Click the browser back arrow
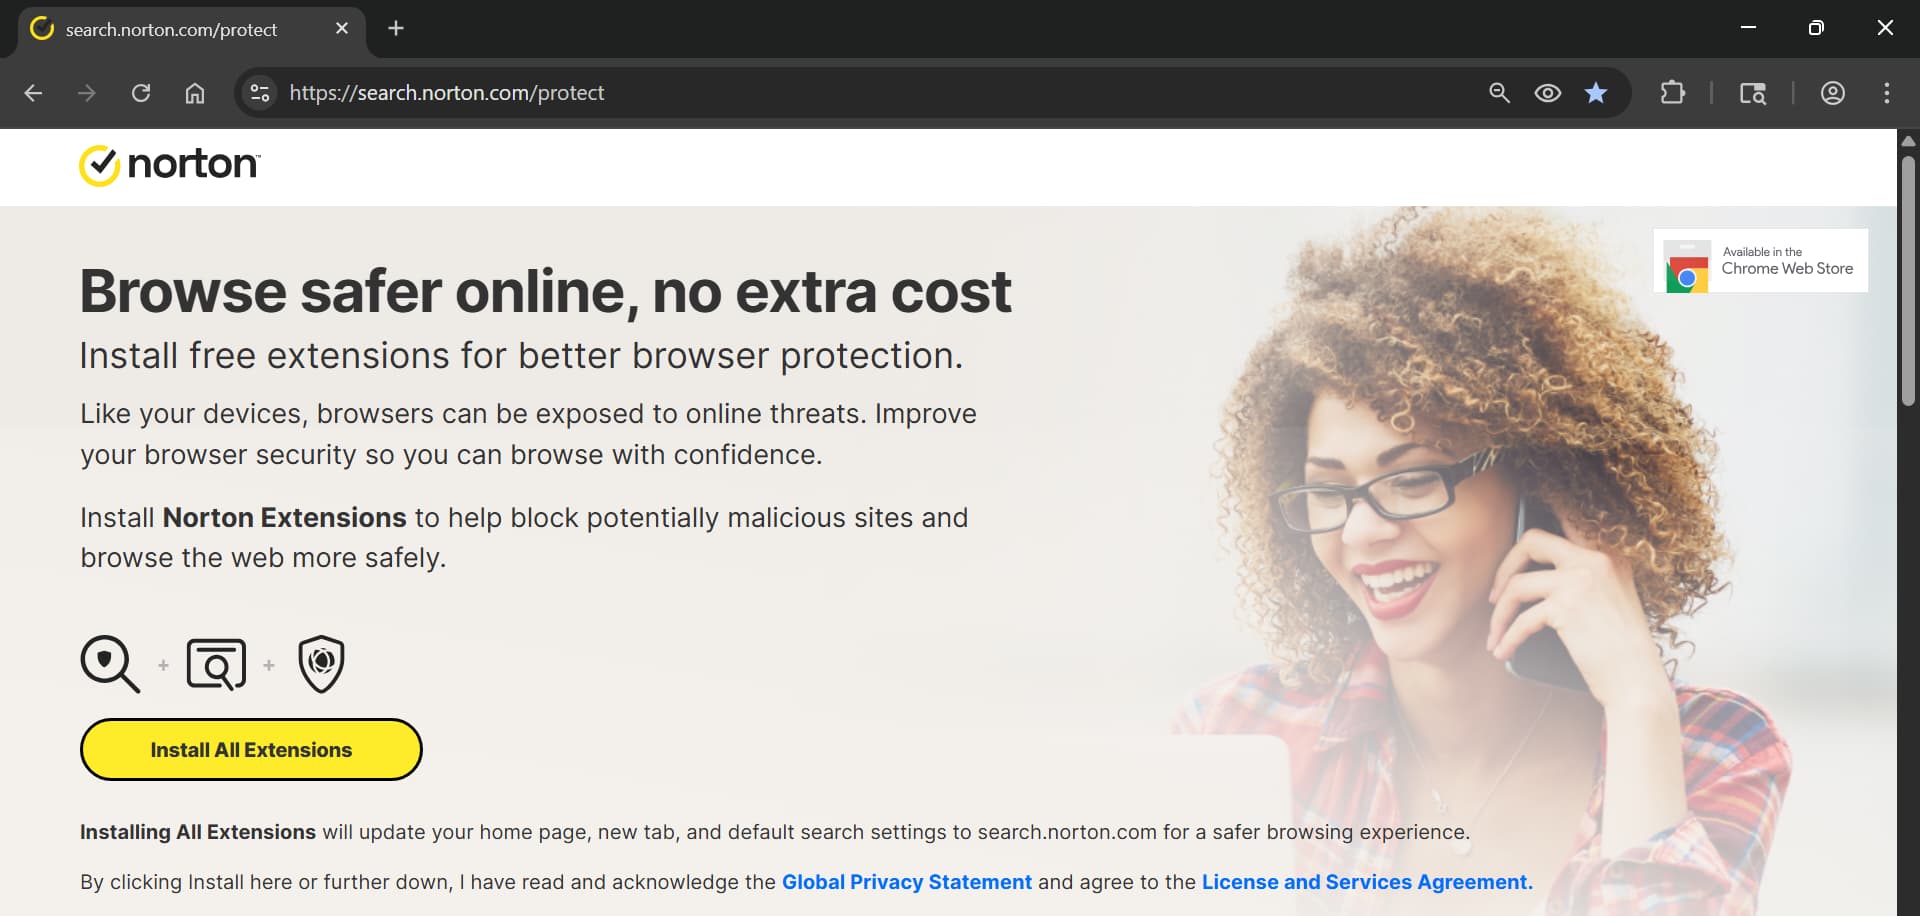This screenshot has height=916, width=1920. [33, 93]
